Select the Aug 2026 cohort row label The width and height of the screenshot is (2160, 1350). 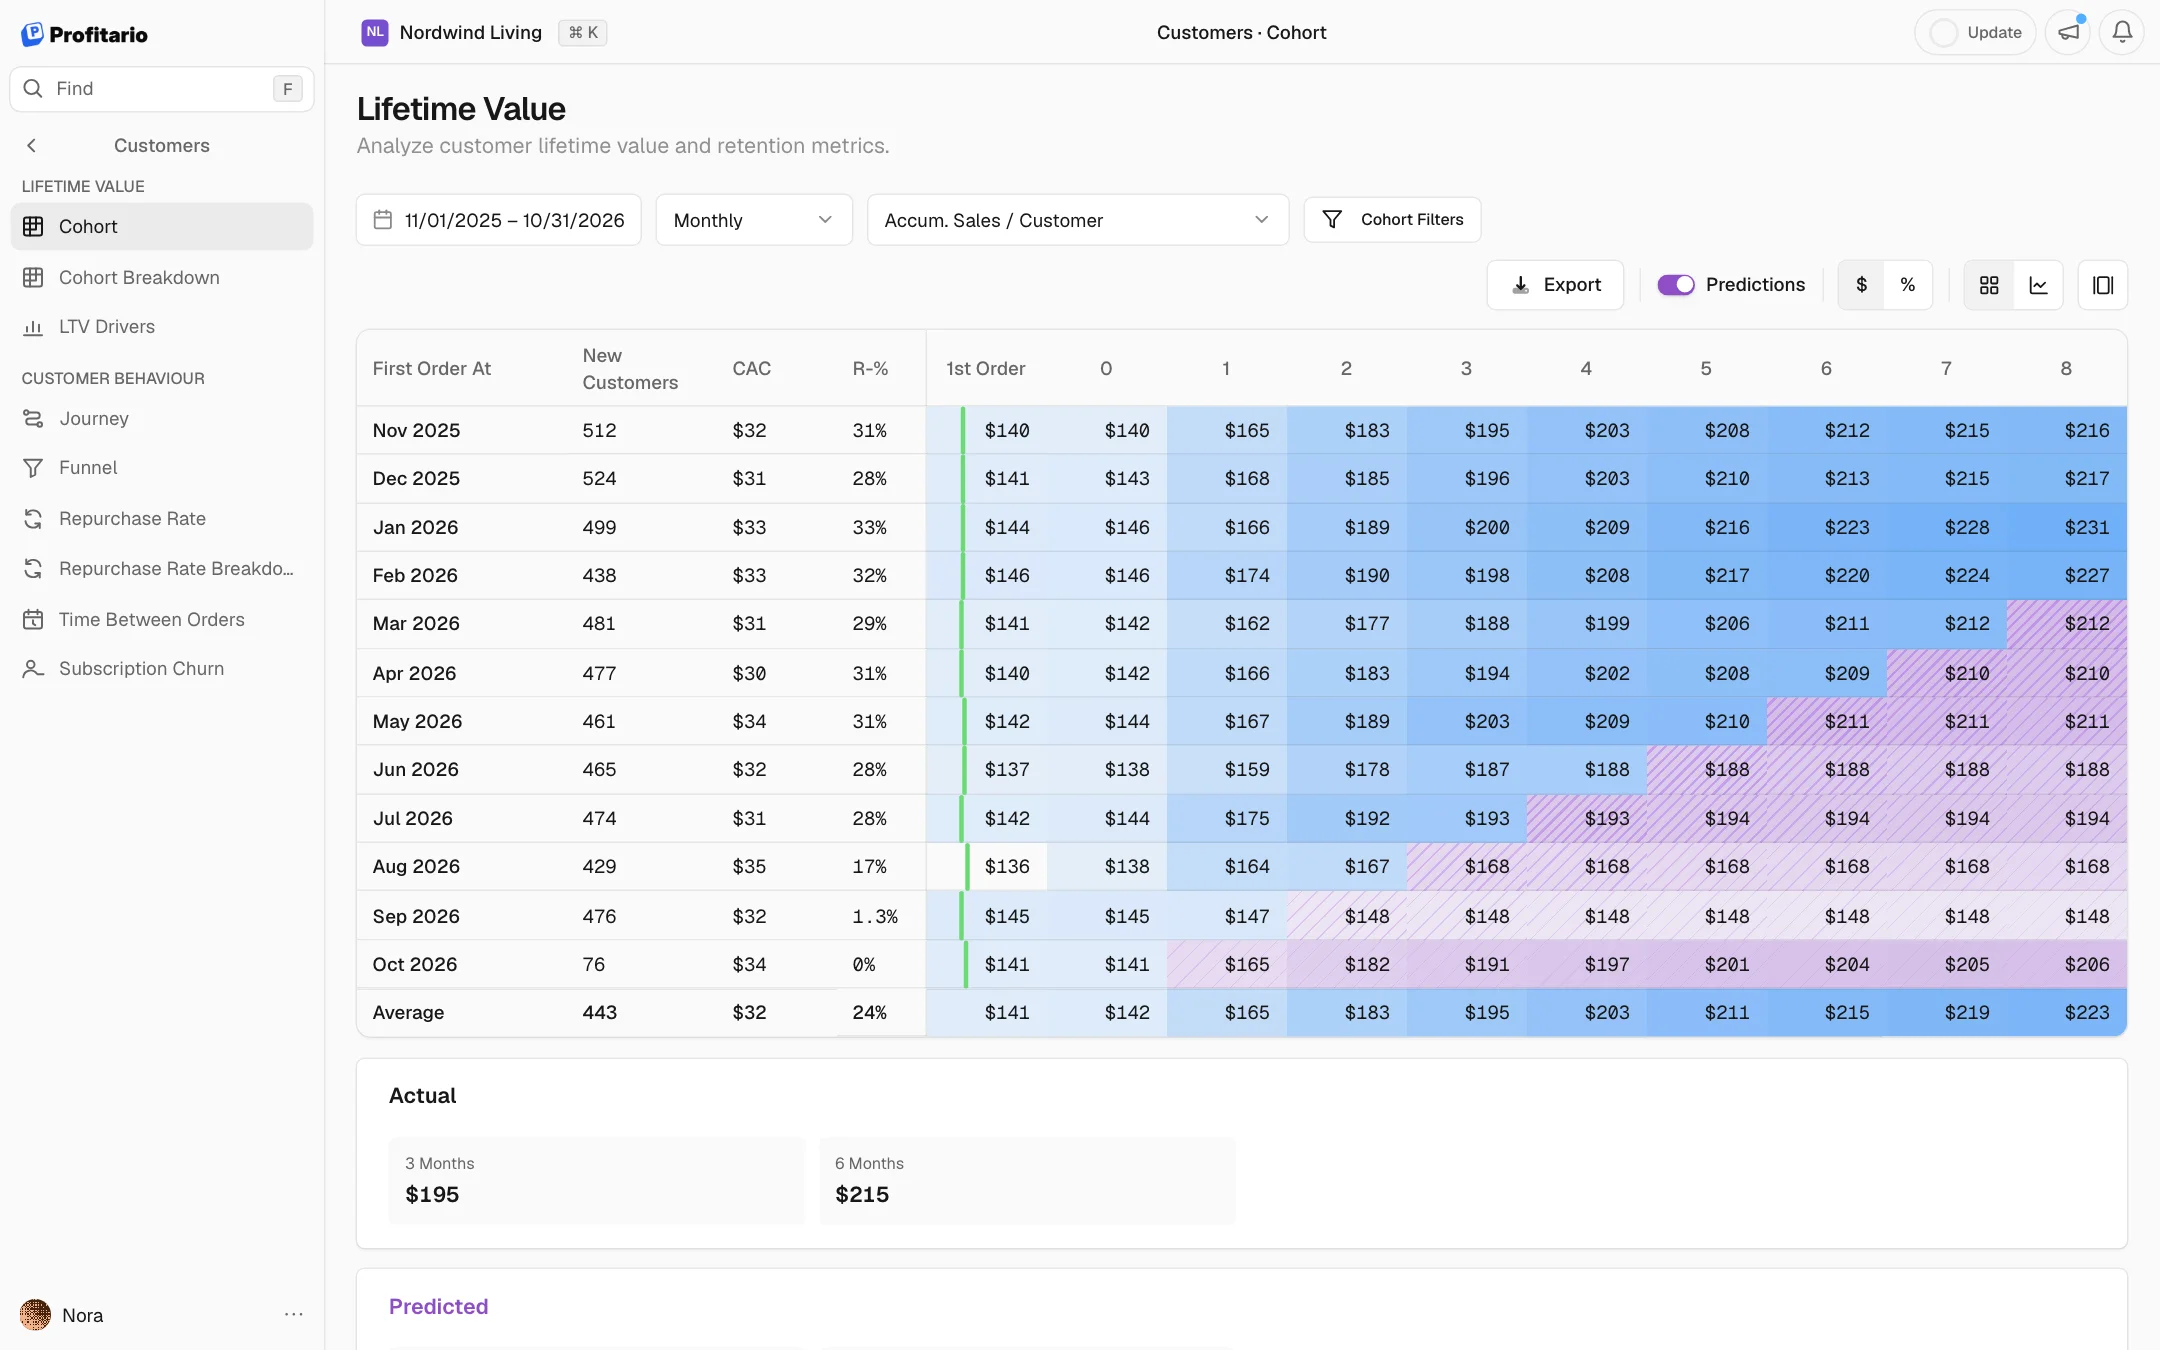pyautogui.click(x=416, y=866)
